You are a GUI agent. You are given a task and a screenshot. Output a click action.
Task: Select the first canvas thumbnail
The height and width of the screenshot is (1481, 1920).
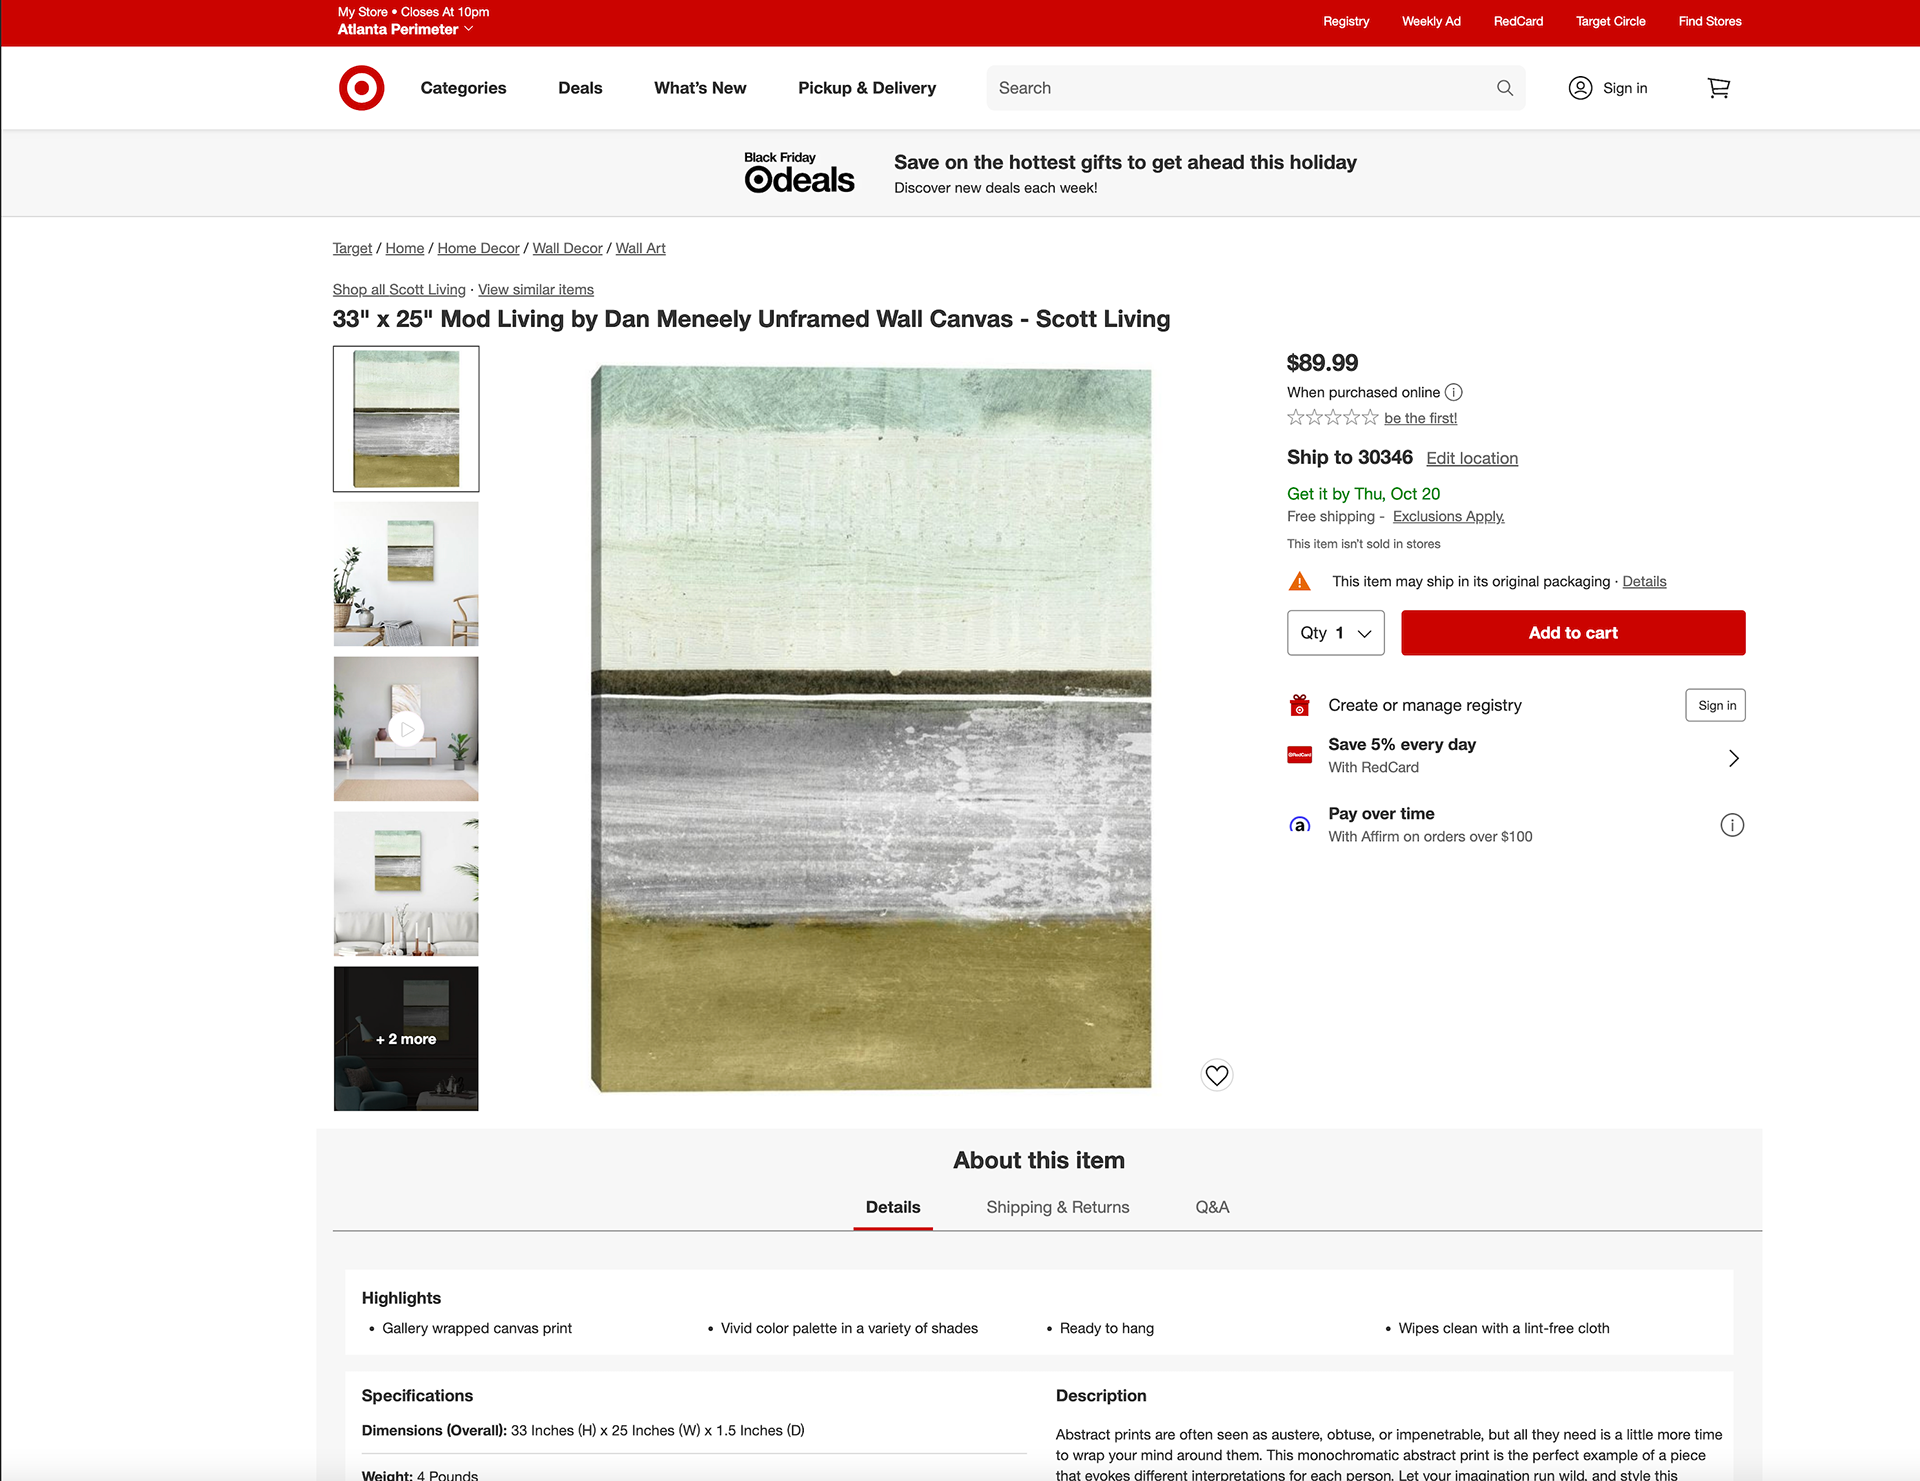(x=406, y=419)
